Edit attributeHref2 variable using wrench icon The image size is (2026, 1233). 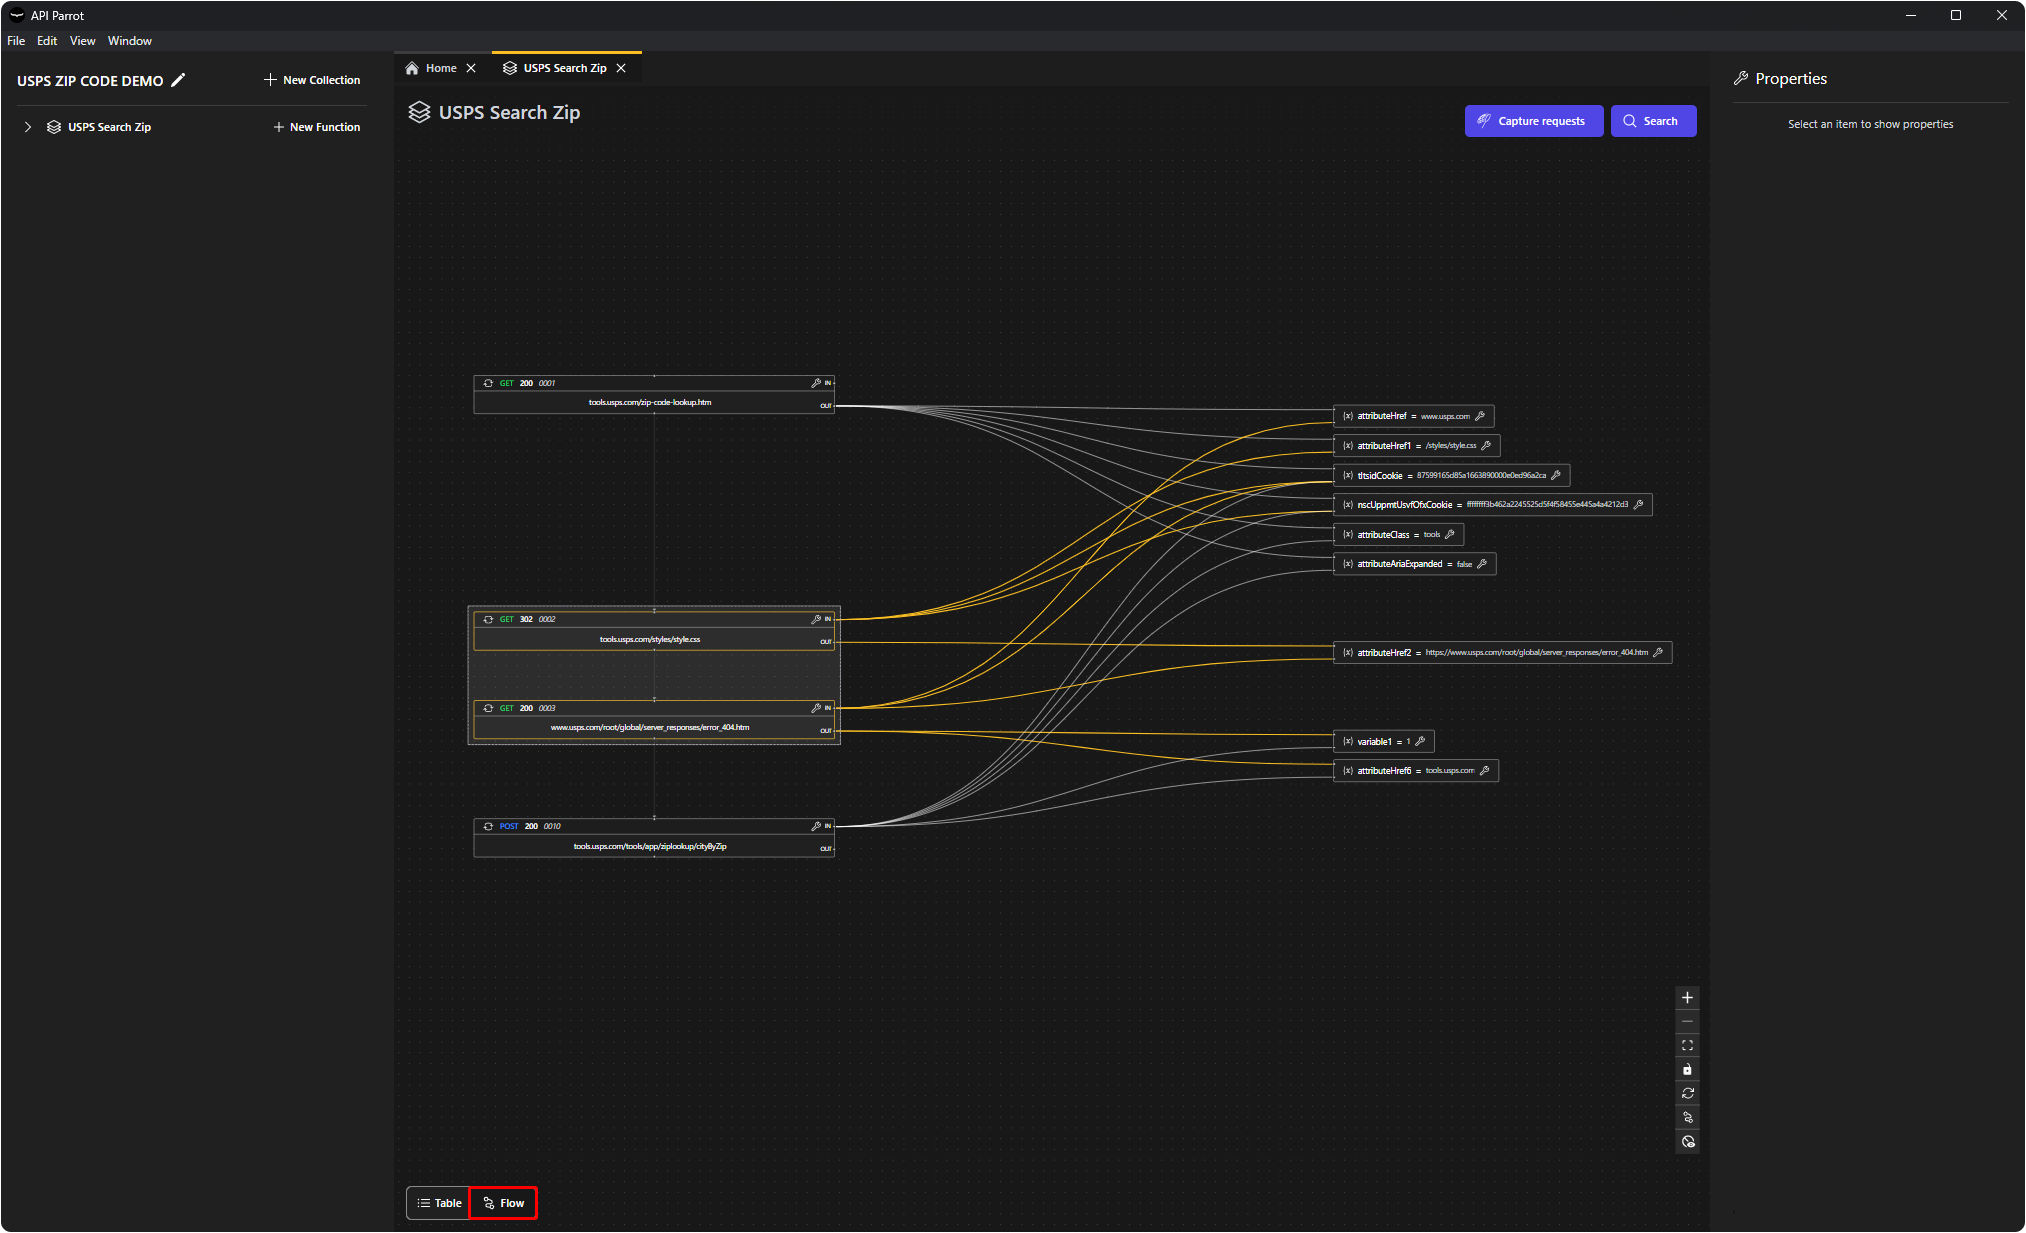pyautogui.click(x=1658, y=652)
